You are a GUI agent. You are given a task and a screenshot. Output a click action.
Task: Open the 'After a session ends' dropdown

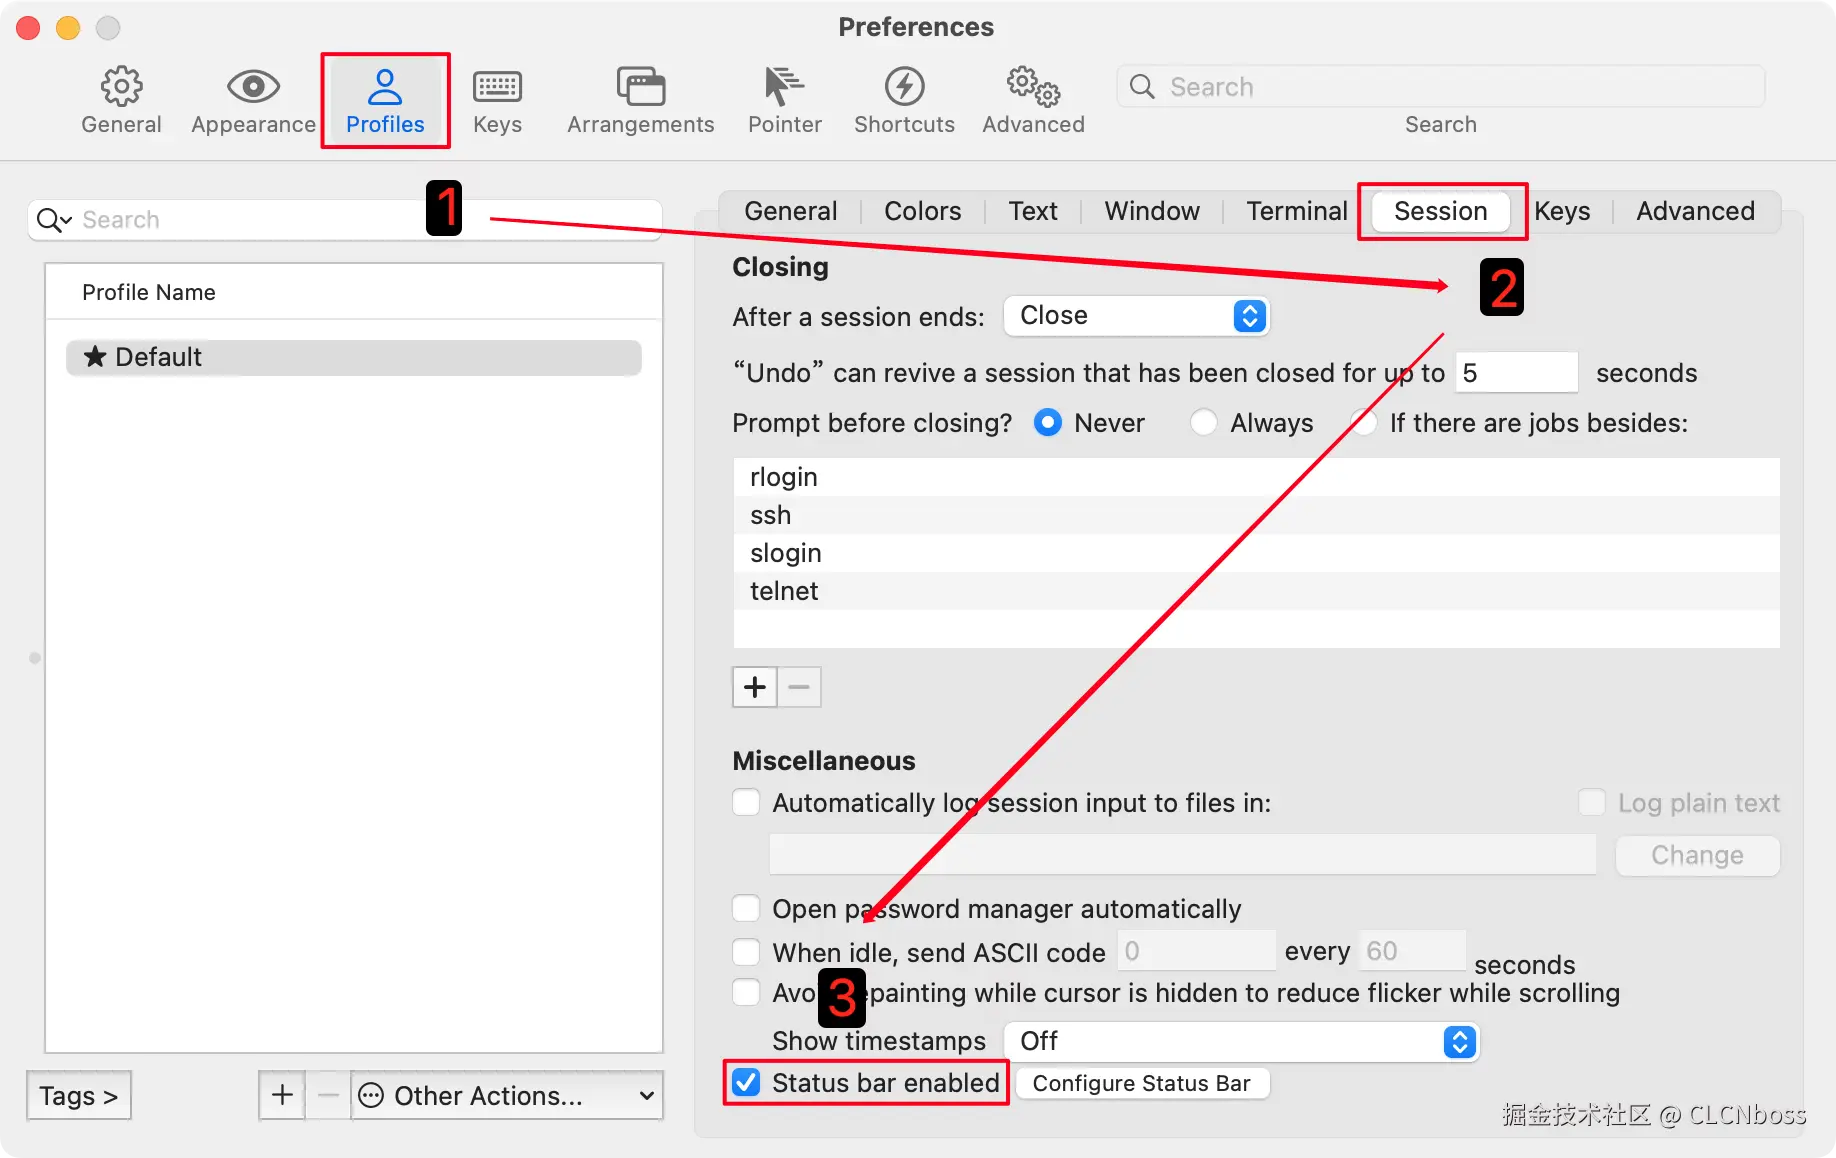[1136, 316]
